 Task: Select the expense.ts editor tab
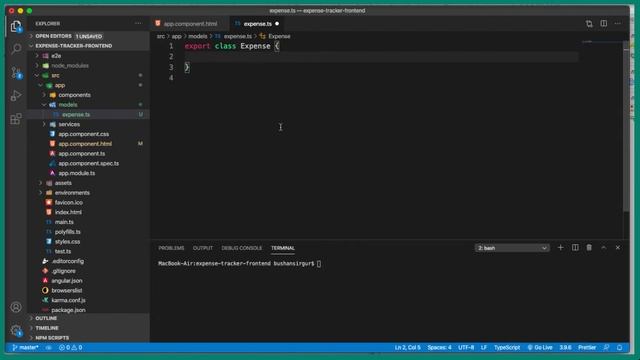point(258,24)
